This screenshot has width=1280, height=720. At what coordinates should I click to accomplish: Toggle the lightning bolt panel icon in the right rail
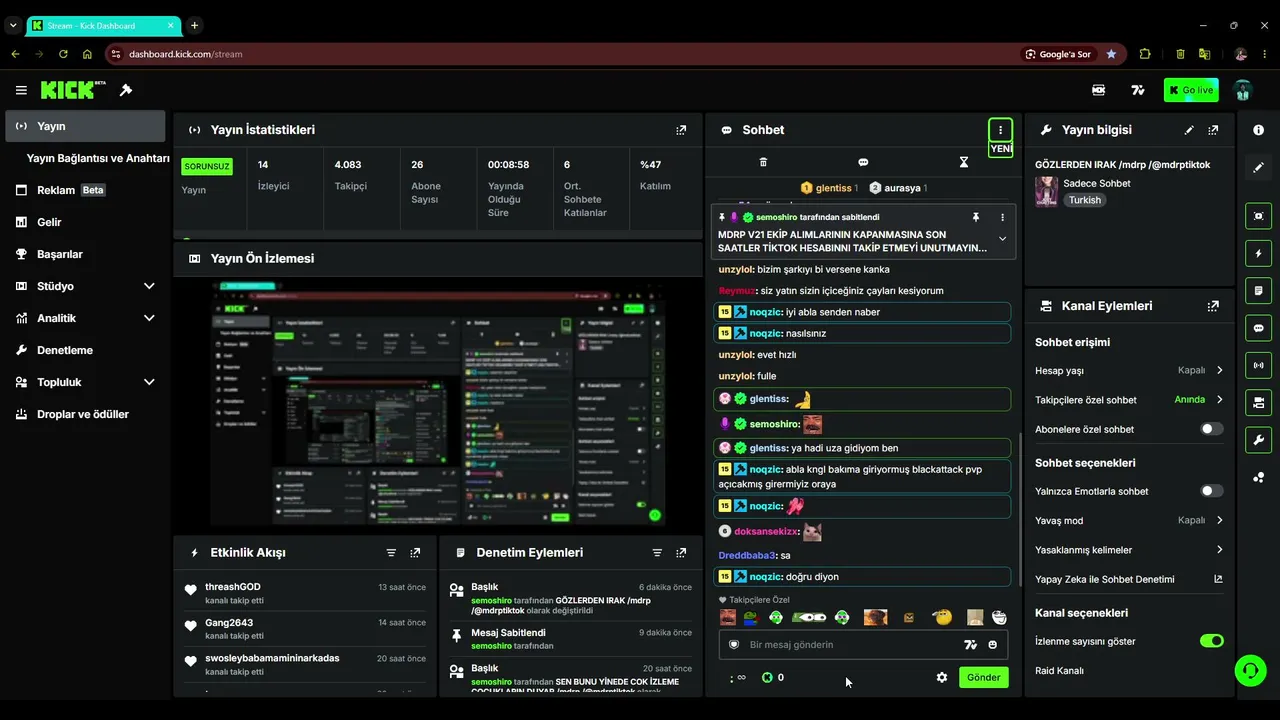[1258, 253]
